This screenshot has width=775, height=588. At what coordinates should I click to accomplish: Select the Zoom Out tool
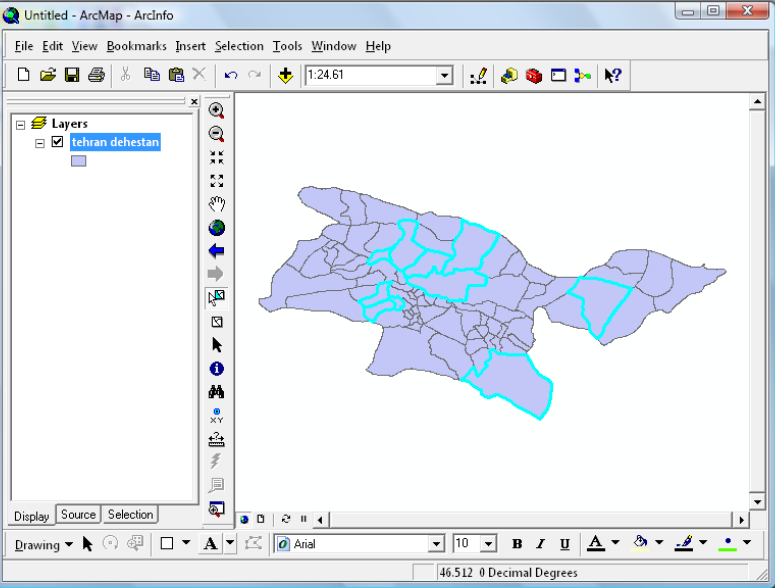(216, 134)
